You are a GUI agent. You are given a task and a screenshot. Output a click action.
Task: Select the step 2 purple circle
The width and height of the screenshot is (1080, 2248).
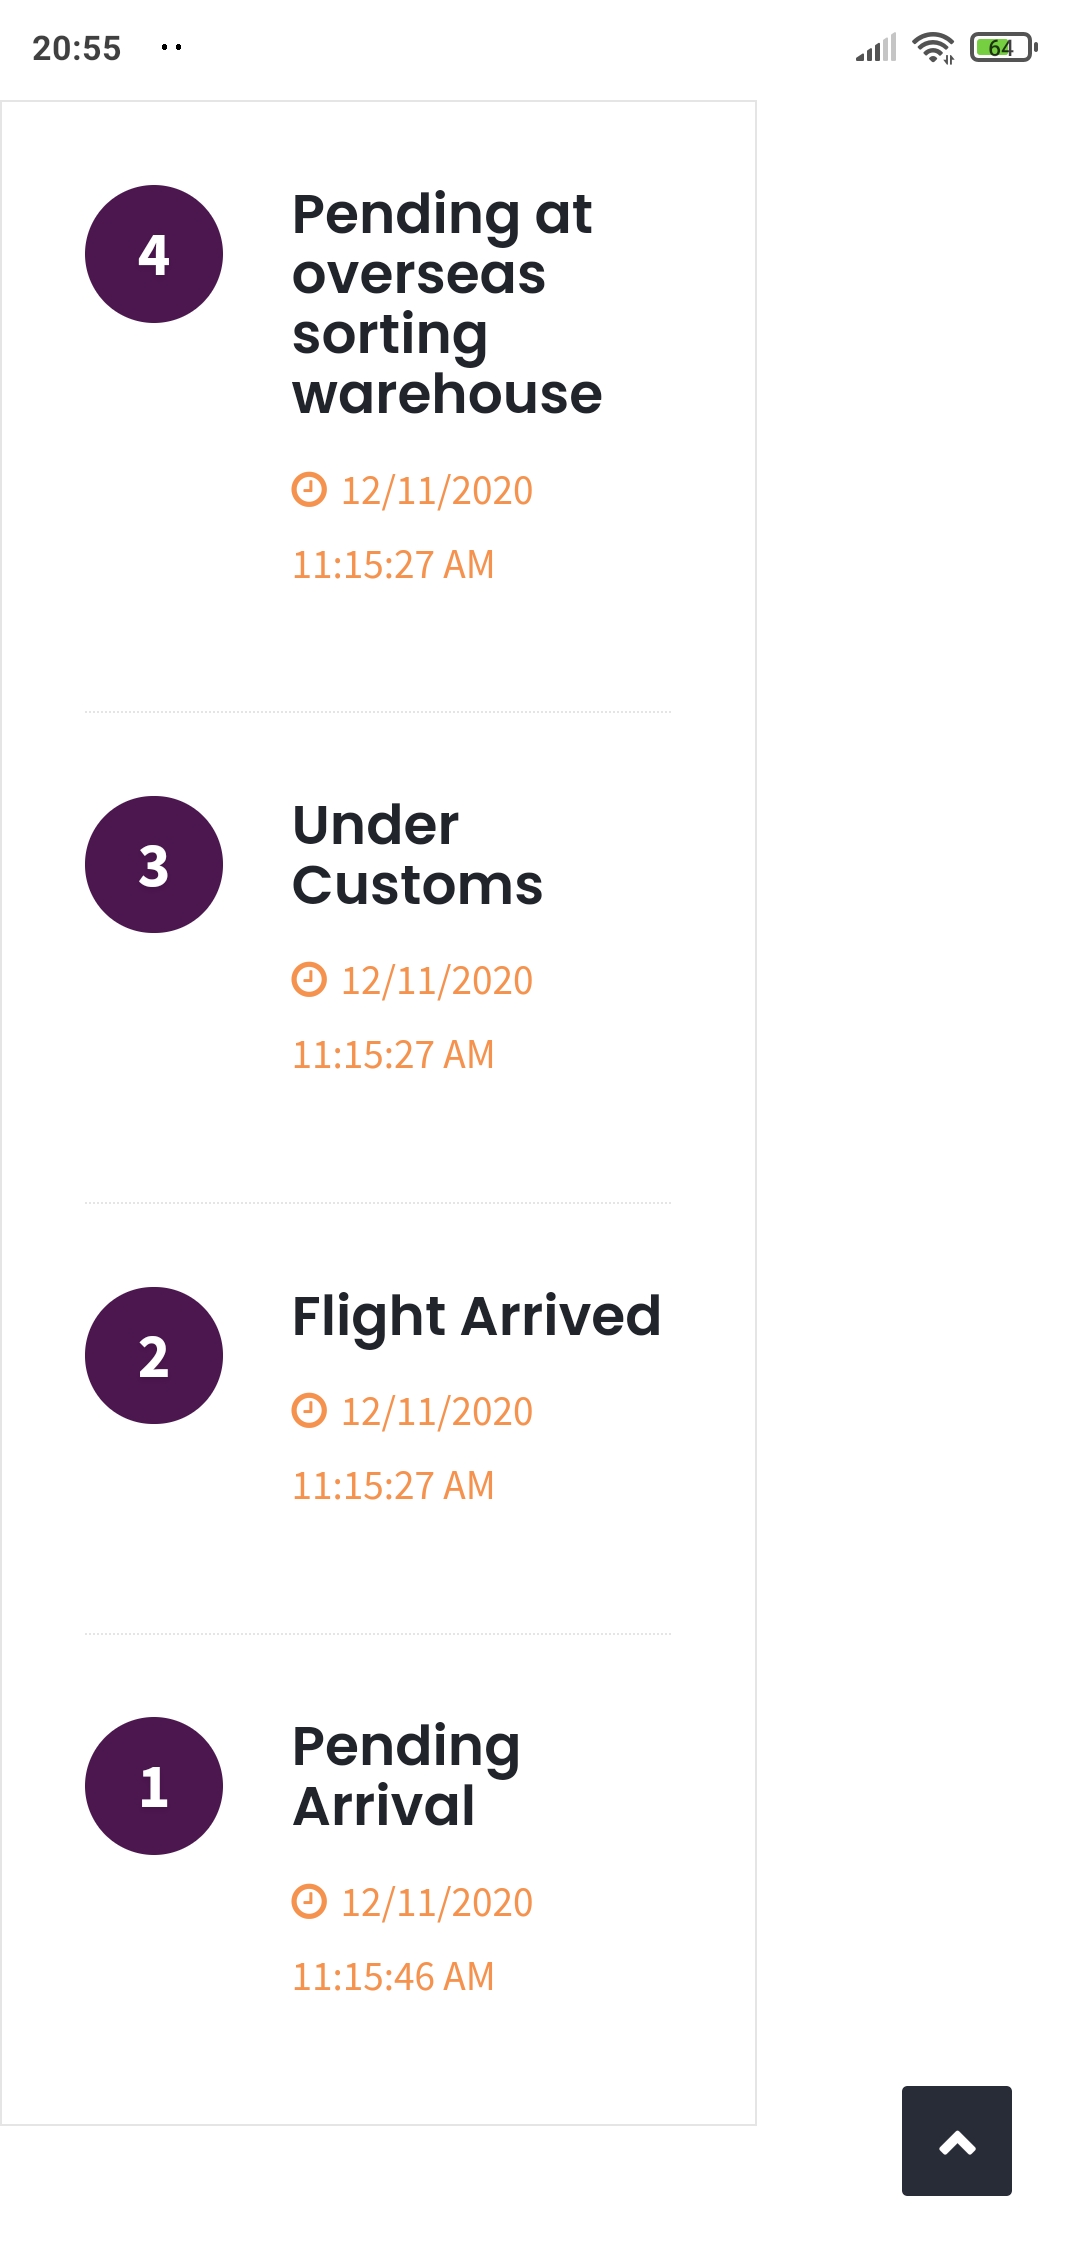click(x=154, y=1356)
